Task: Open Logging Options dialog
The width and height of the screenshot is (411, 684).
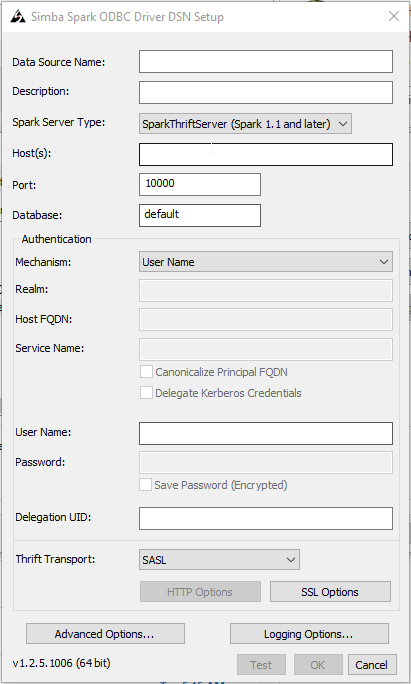Action: point(309,634)
